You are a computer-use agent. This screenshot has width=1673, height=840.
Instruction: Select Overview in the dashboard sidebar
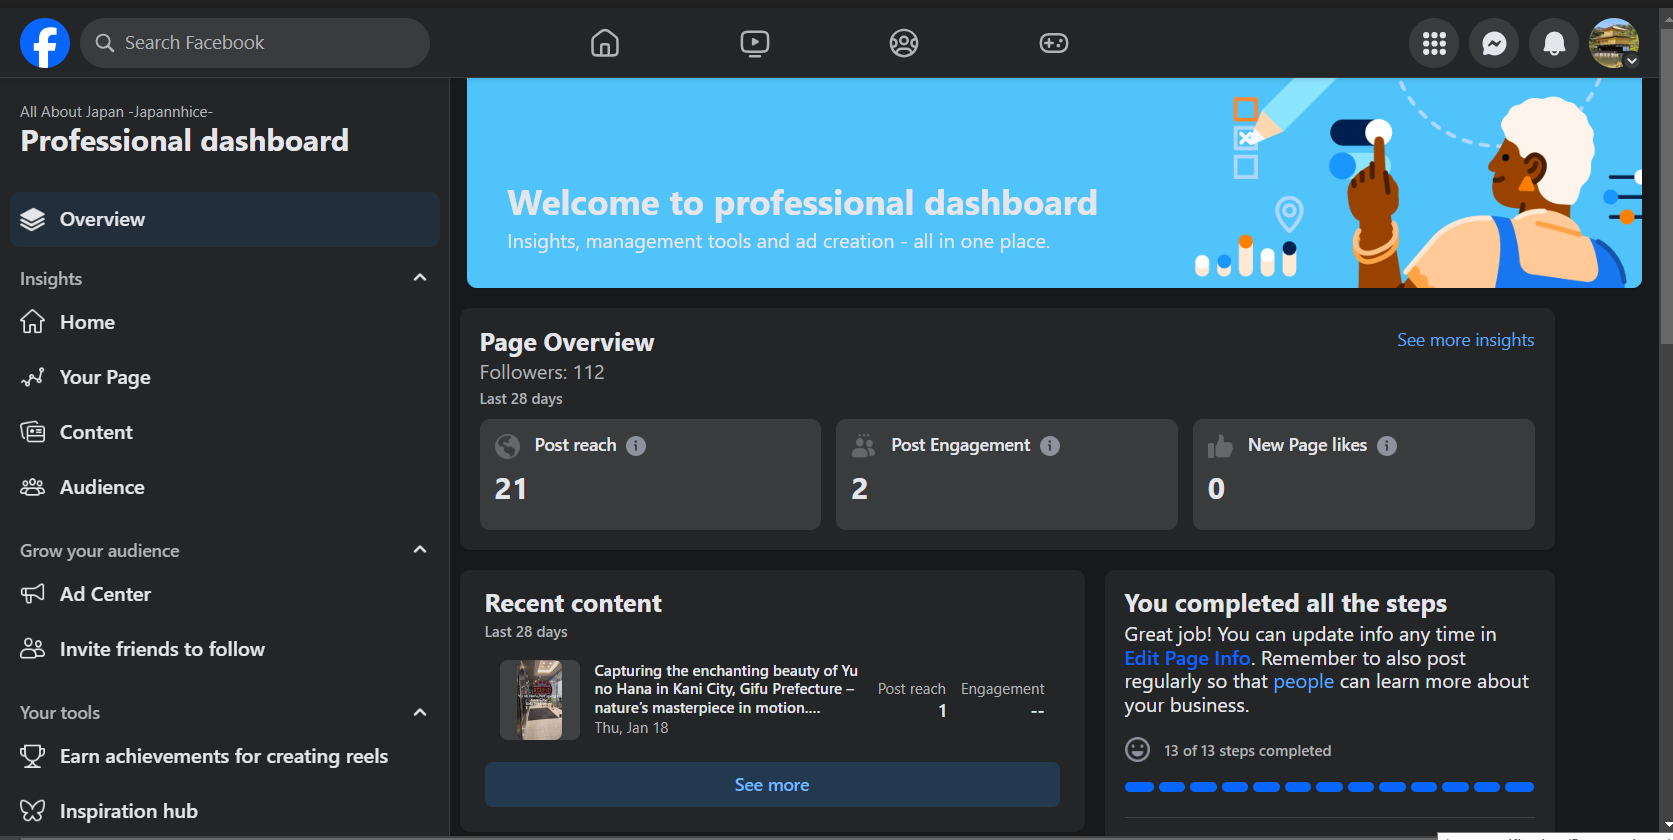pos(225,219)
